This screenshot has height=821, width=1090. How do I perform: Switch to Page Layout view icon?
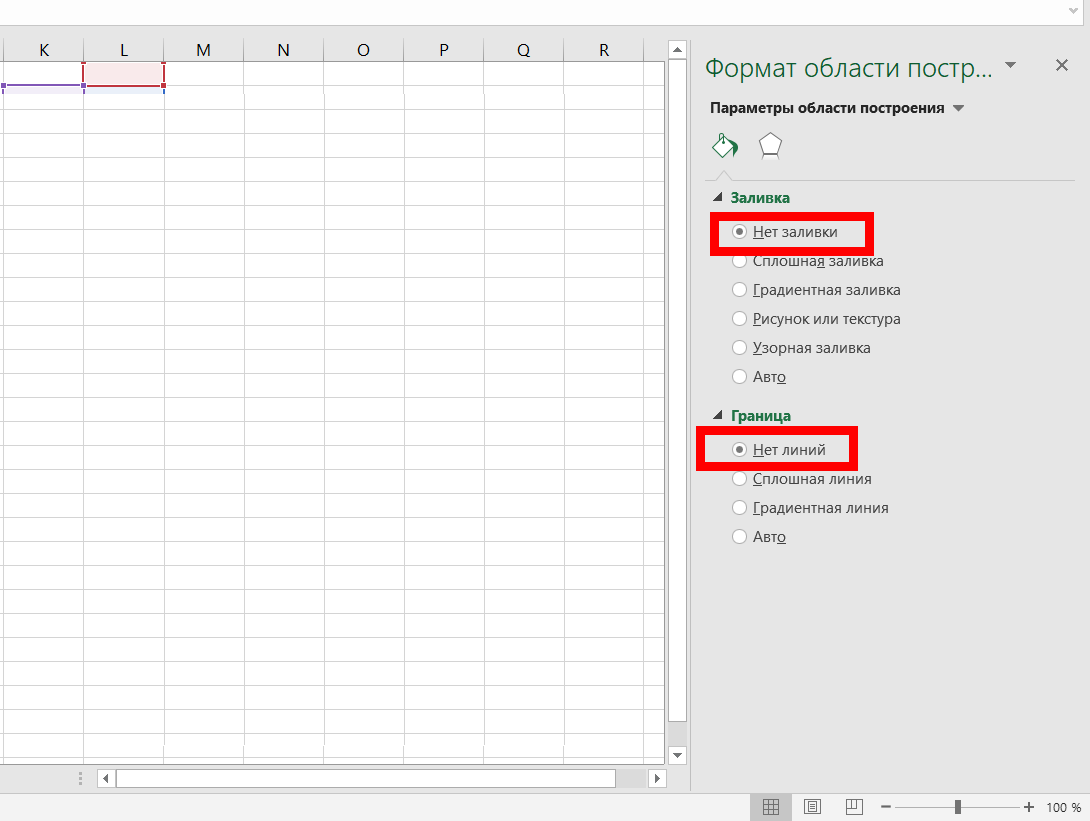[812, 807]
